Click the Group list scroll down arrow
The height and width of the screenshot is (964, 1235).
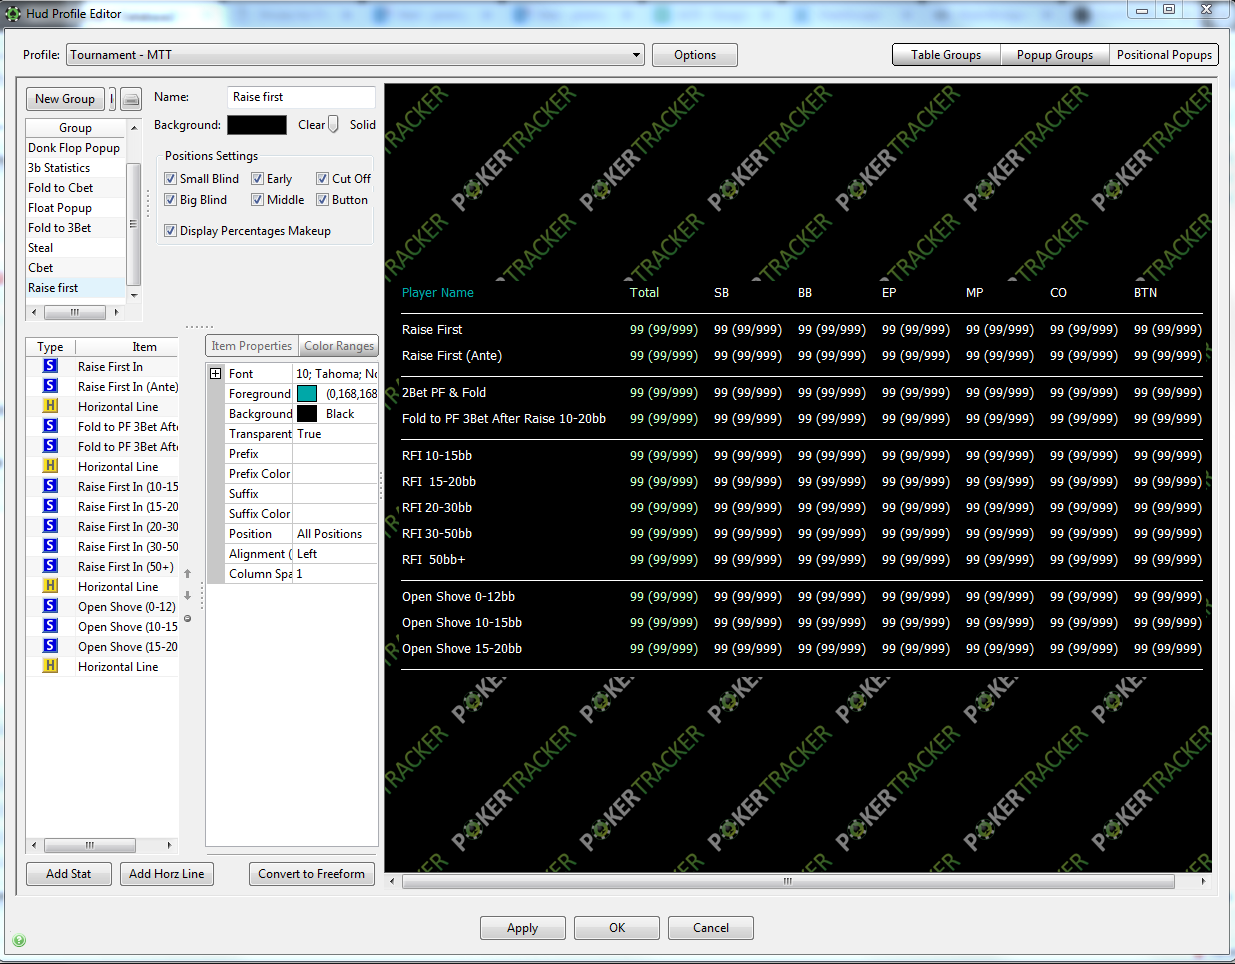134,296
